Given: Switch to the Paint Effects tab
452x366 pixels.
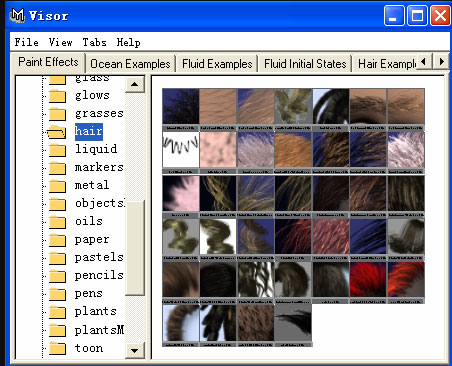Looking at the screenshot, I should [48, 62].
